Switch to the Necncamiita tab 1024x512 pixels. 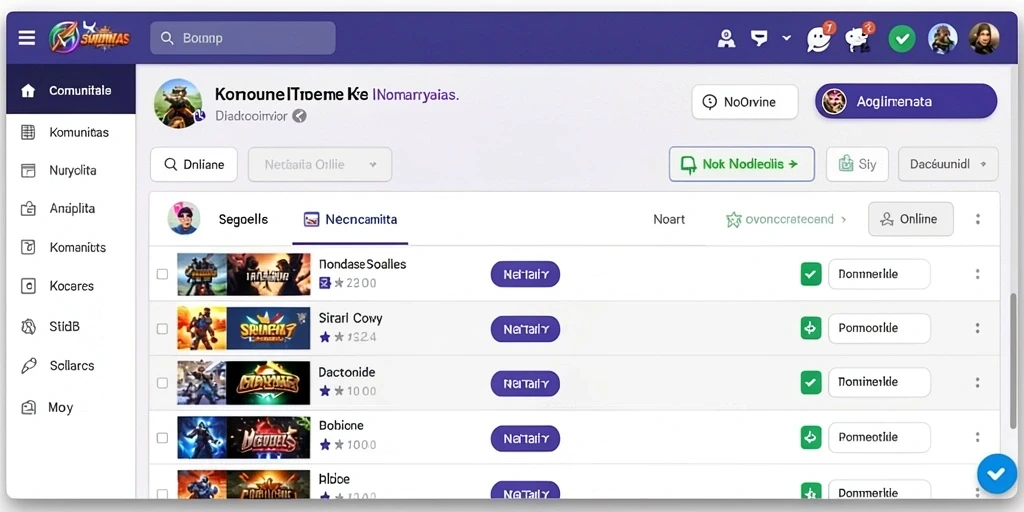[351, 219]
